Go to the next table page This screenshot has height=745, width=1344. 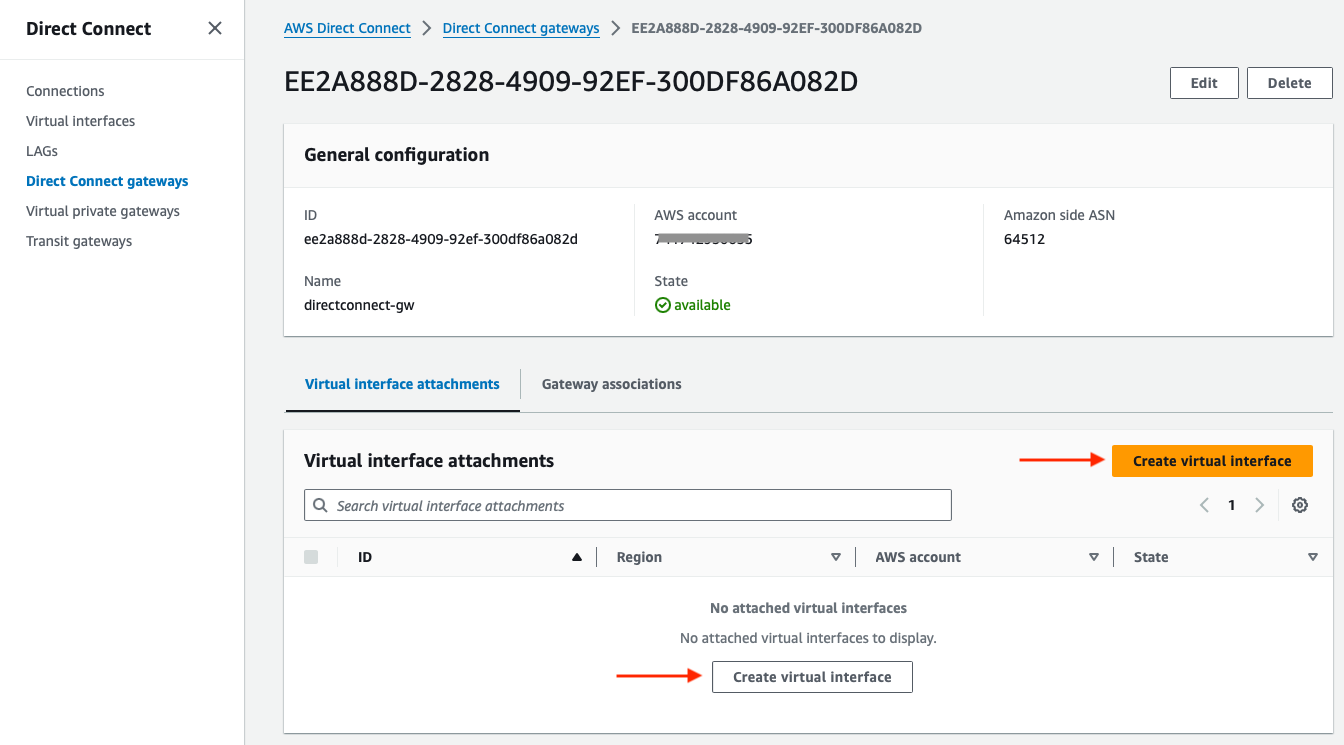point(1259,505)
